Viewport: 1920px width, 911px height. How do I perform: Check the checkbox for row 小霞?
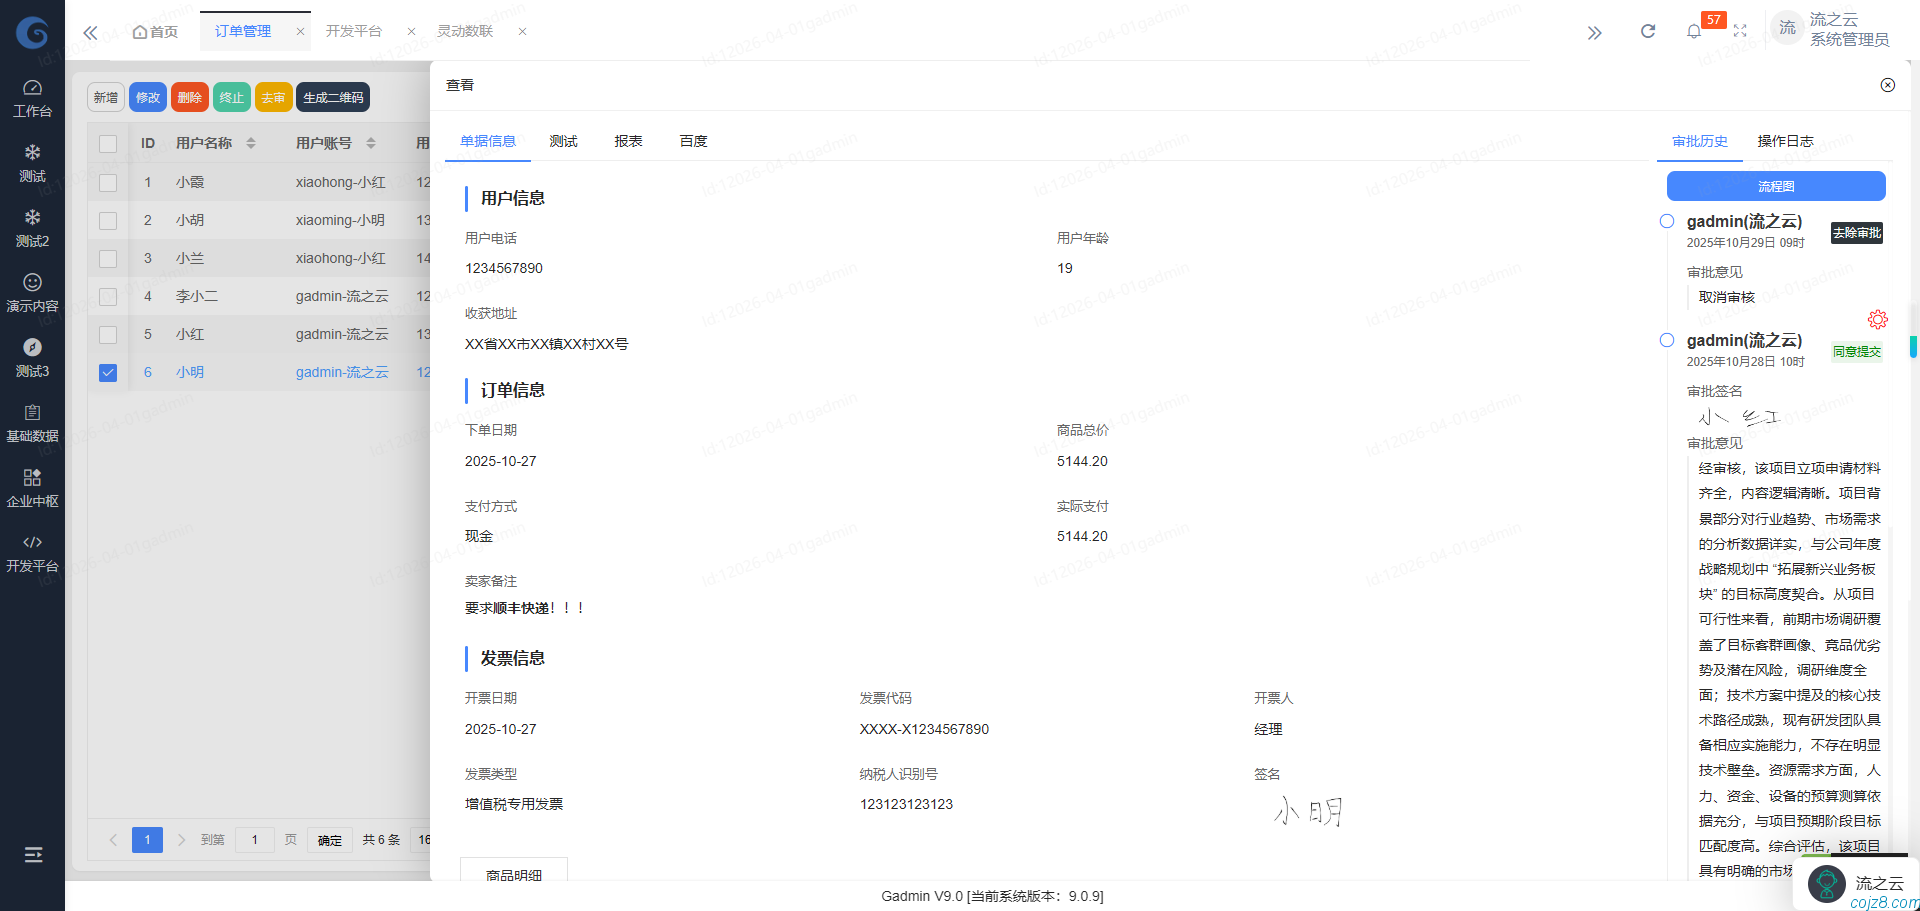coord(108,181)
